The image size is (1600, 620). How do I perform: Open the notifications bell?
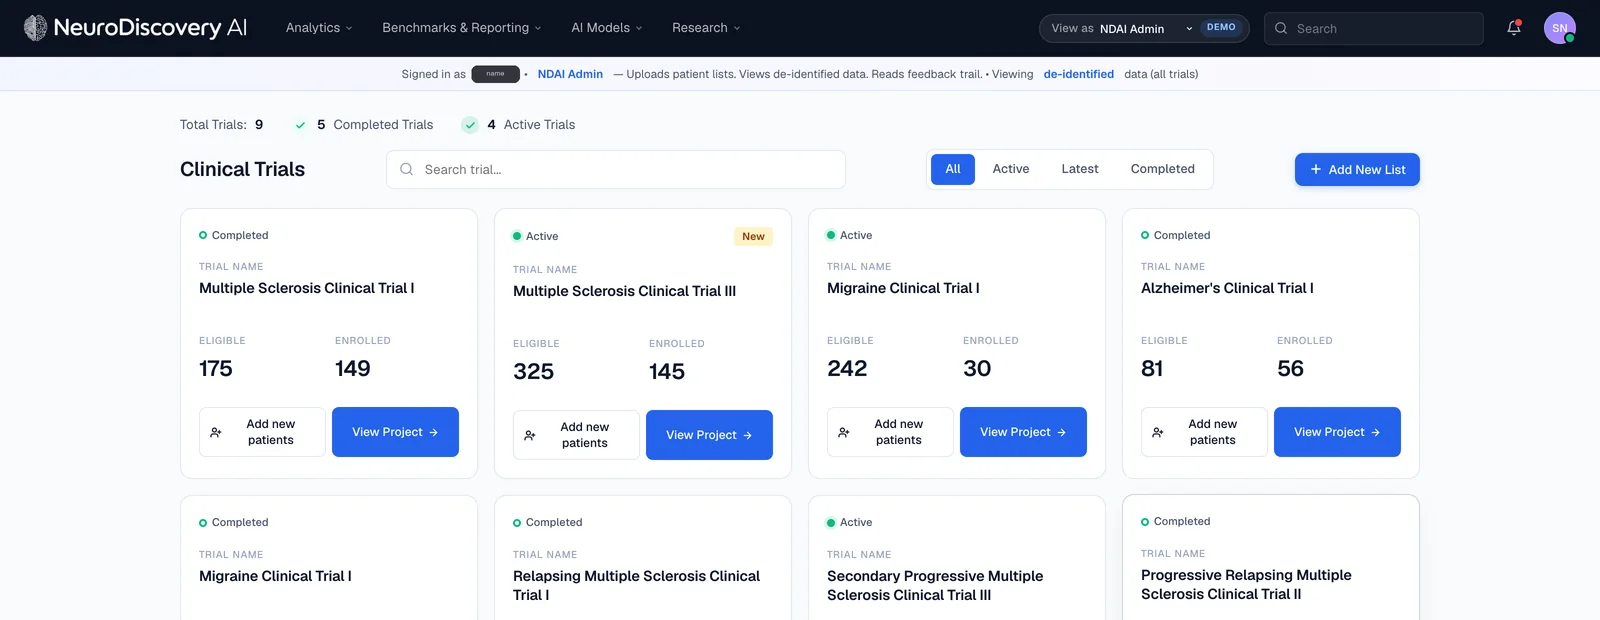[x=1514, y=28]
